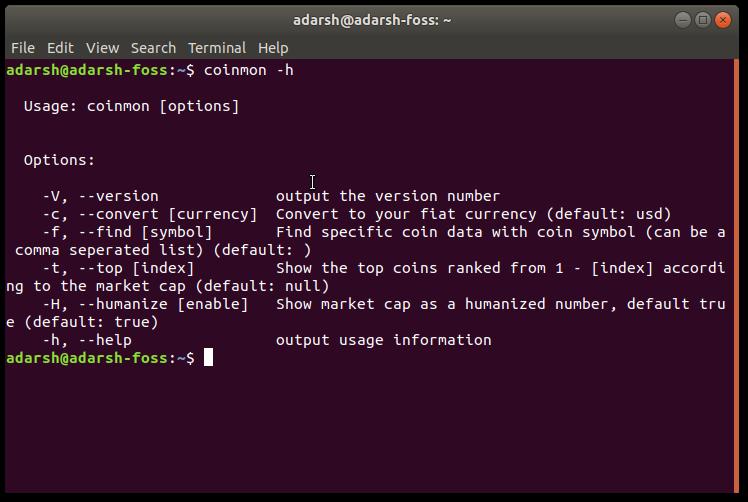Click the '--convert [currency]' option text
The image size is (748, 502).
(168, 214)
